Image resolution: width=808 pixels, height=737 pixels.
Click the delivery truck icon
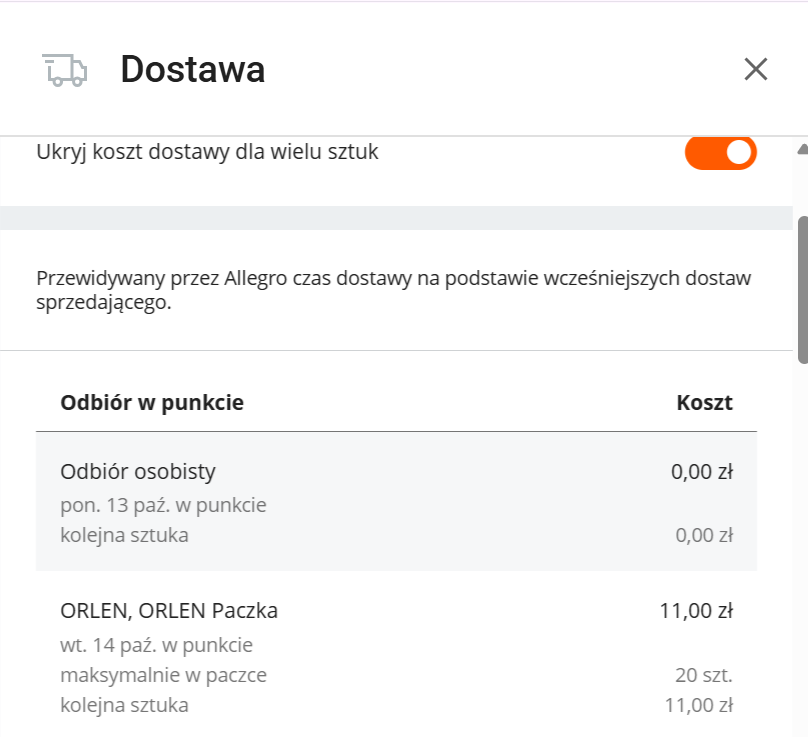tap(65, 70)
